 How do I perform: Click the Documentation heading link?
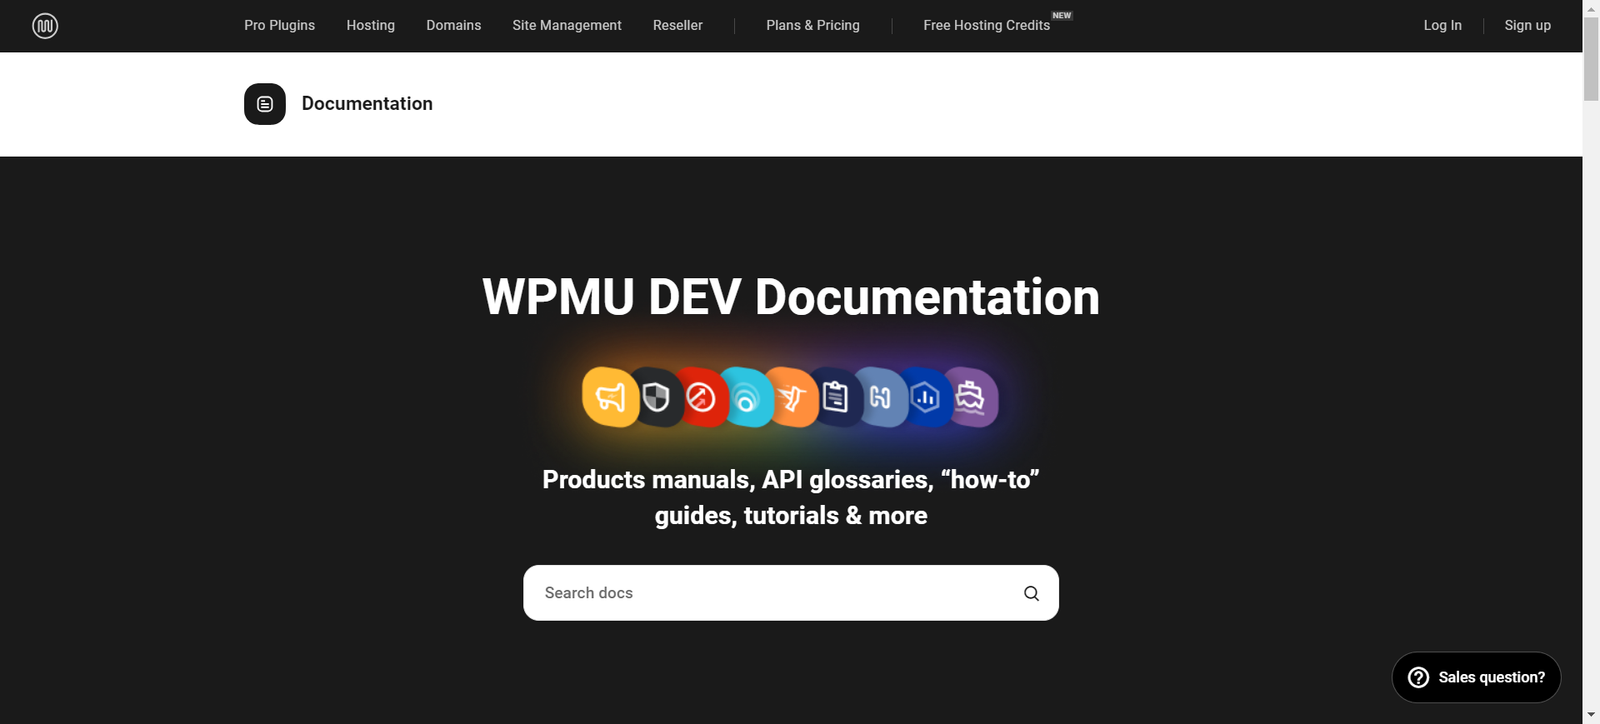click(367, 104)
